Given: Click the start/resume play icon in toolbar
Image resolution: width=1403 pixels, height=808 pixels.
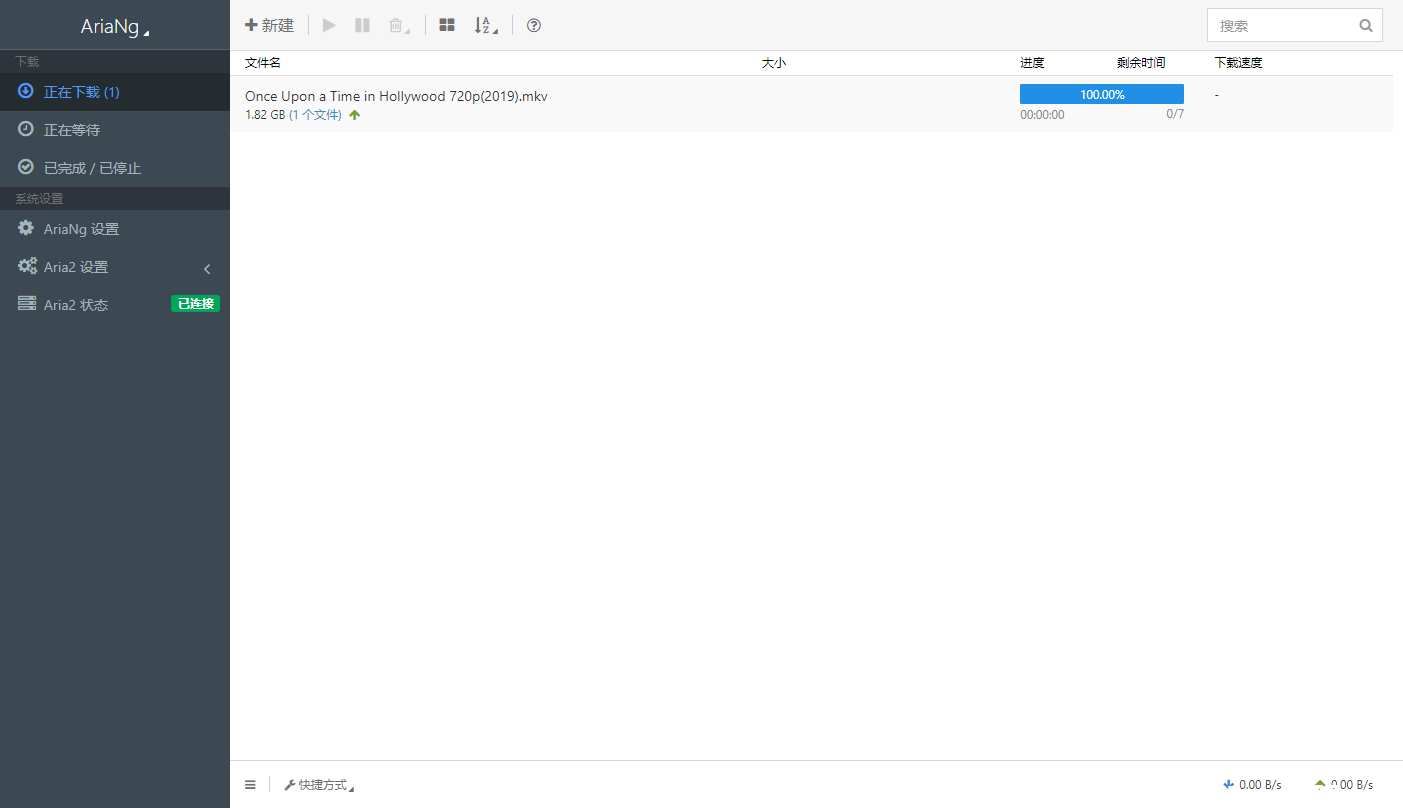Looking at the screenshot, I should [x=329, y=25].
